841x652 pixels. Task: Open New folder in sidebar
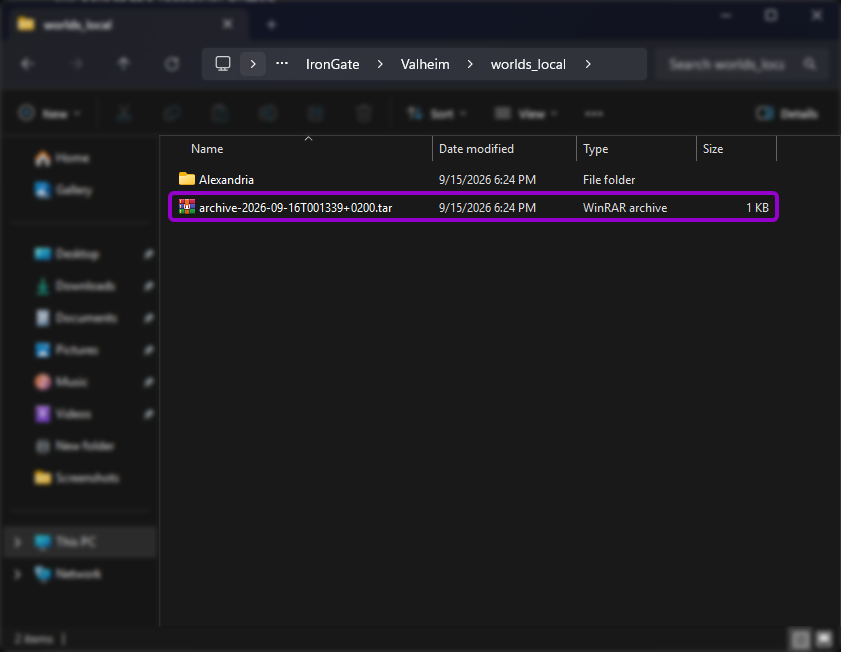(x=75, y=446)
